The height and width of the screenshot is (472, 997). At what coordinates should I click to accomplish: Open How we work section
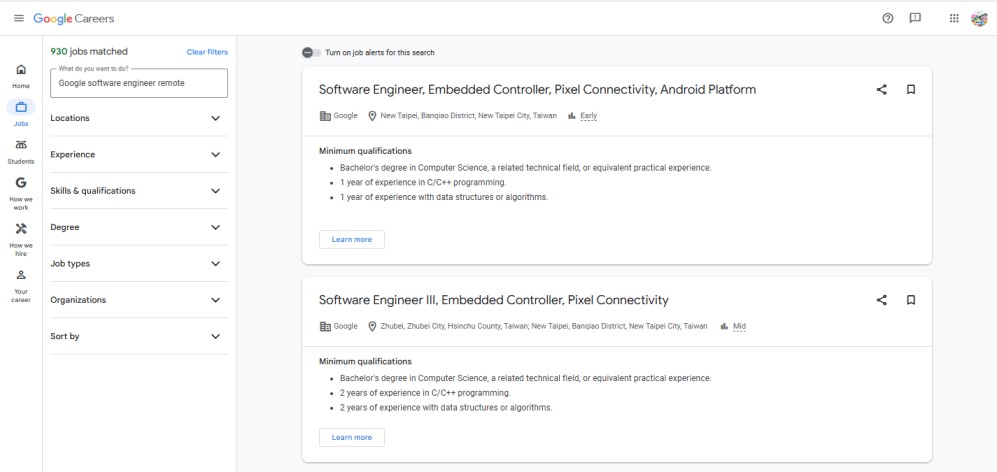pos(21,193)
